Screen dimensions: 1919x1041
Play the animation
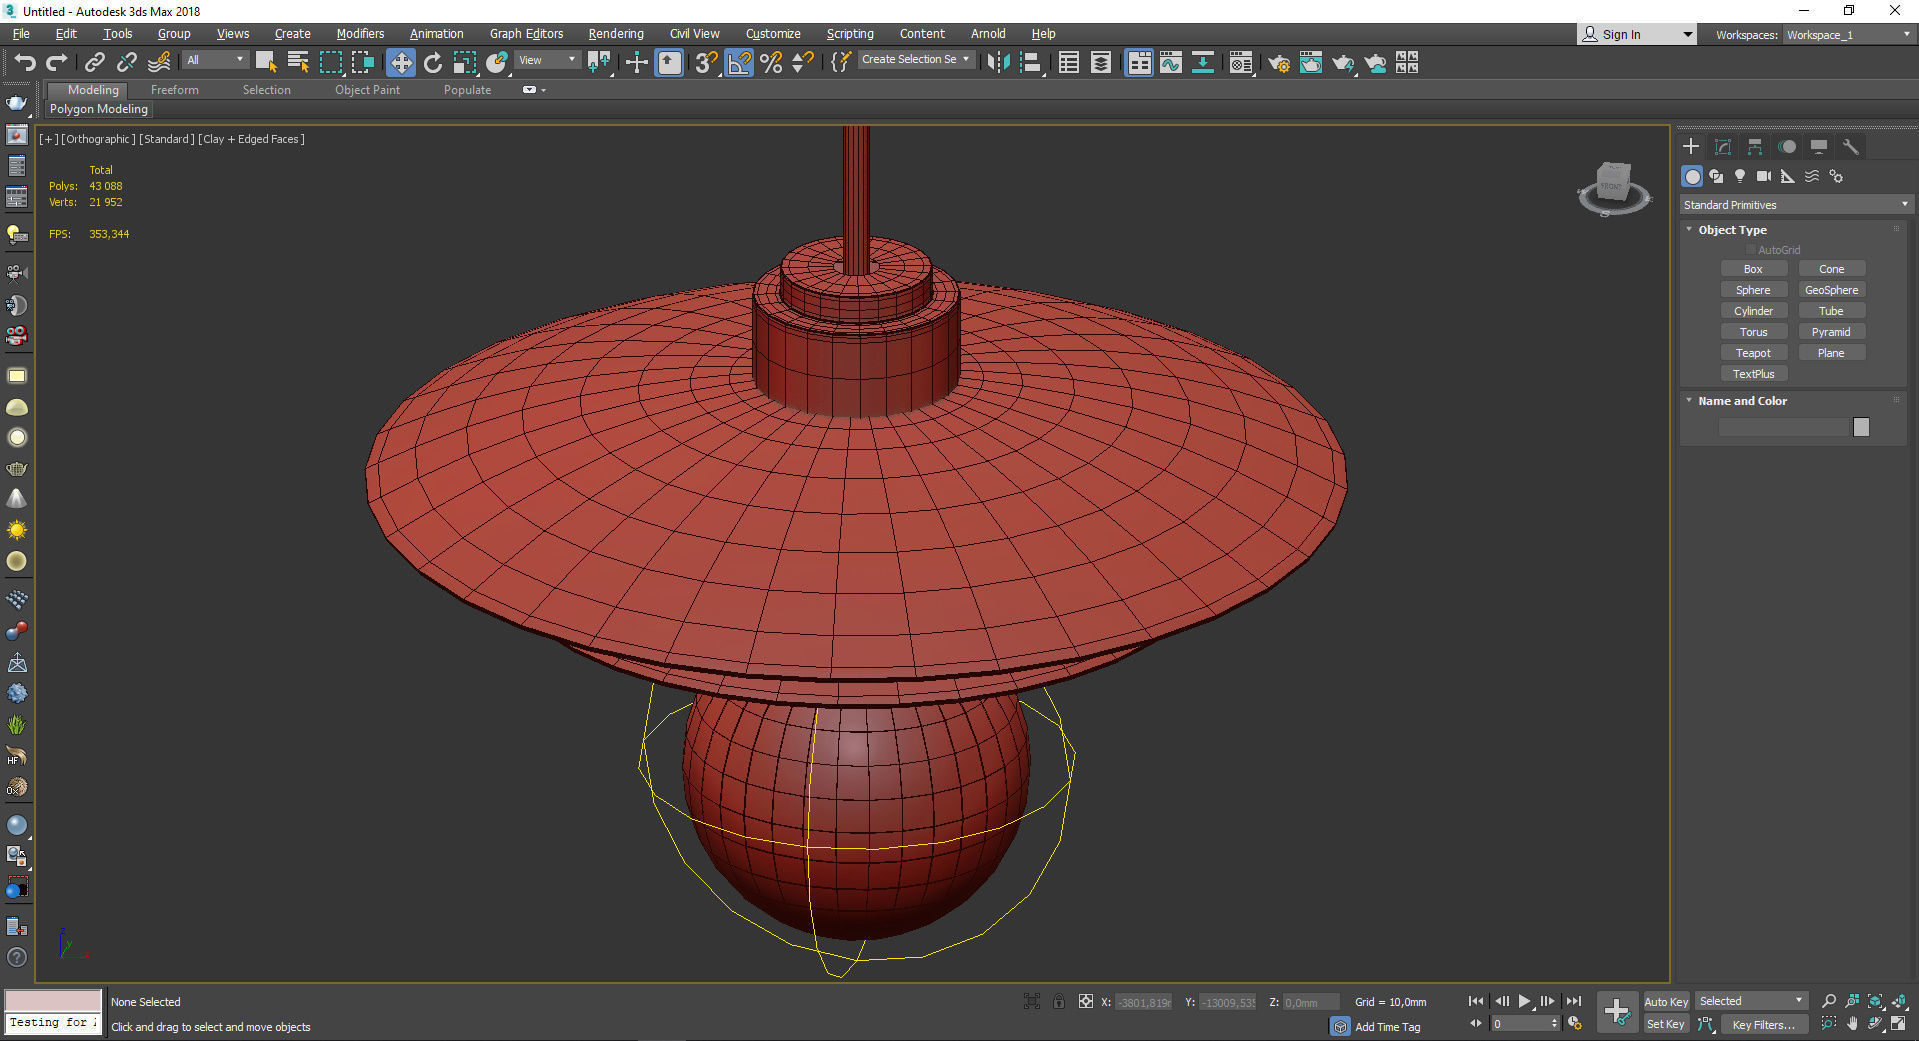pos(1524,1001)
